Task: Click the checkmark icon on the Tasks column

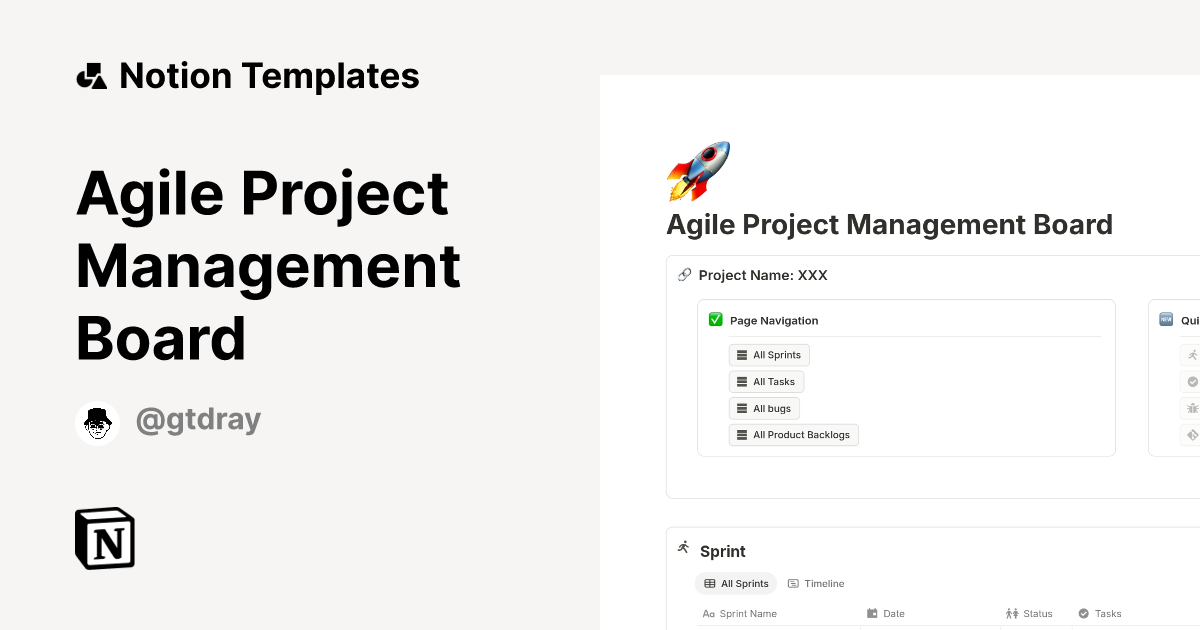Action: [x=1084, y=613]
